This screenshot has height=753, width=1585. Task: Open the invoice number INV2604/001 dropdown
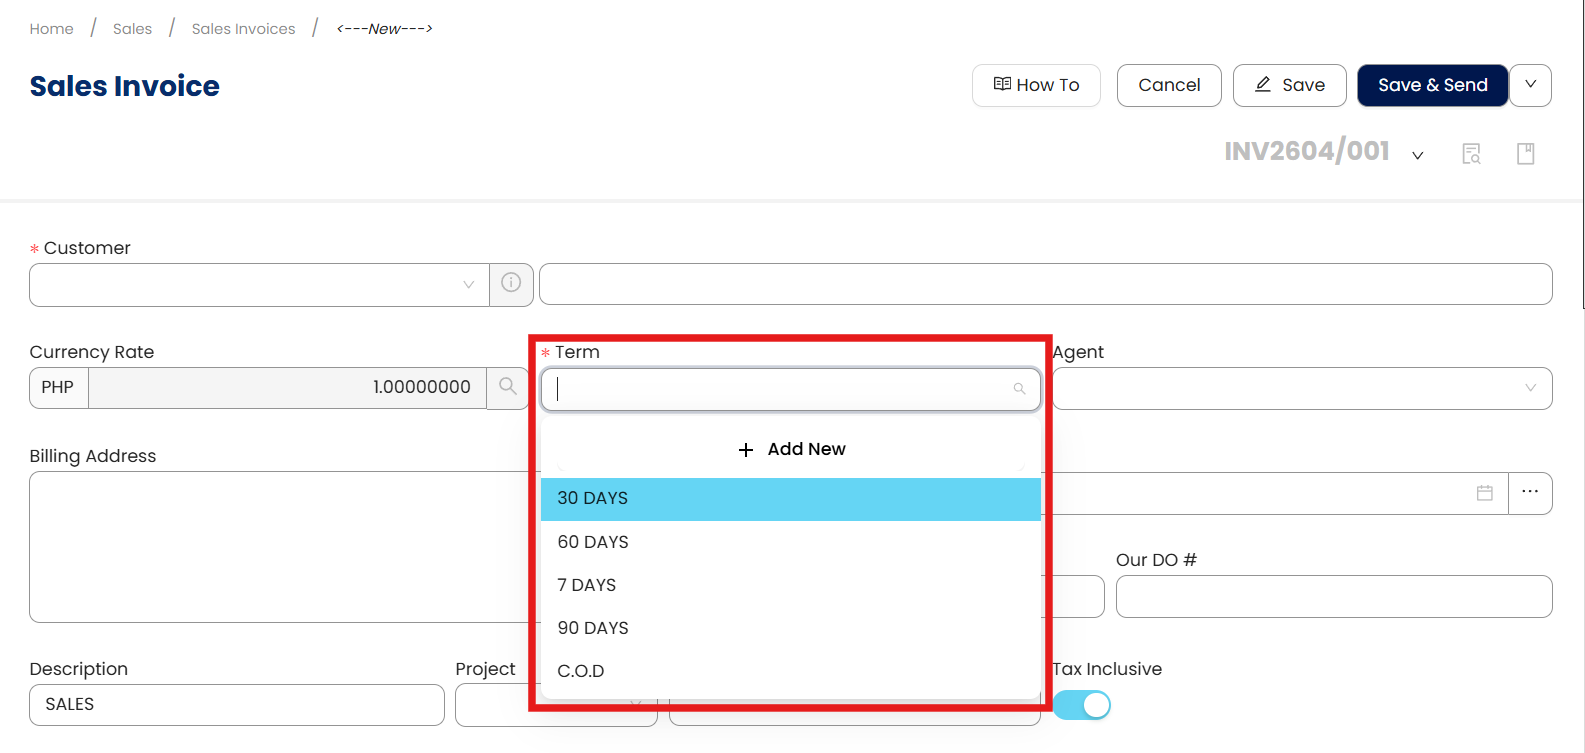coord(1417,155)
